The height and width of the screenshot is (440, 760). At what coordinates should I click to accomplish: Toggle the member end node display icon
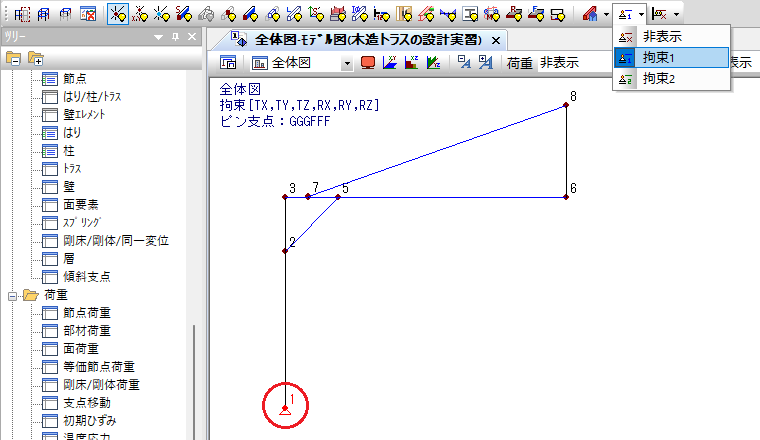pos(228,14)
